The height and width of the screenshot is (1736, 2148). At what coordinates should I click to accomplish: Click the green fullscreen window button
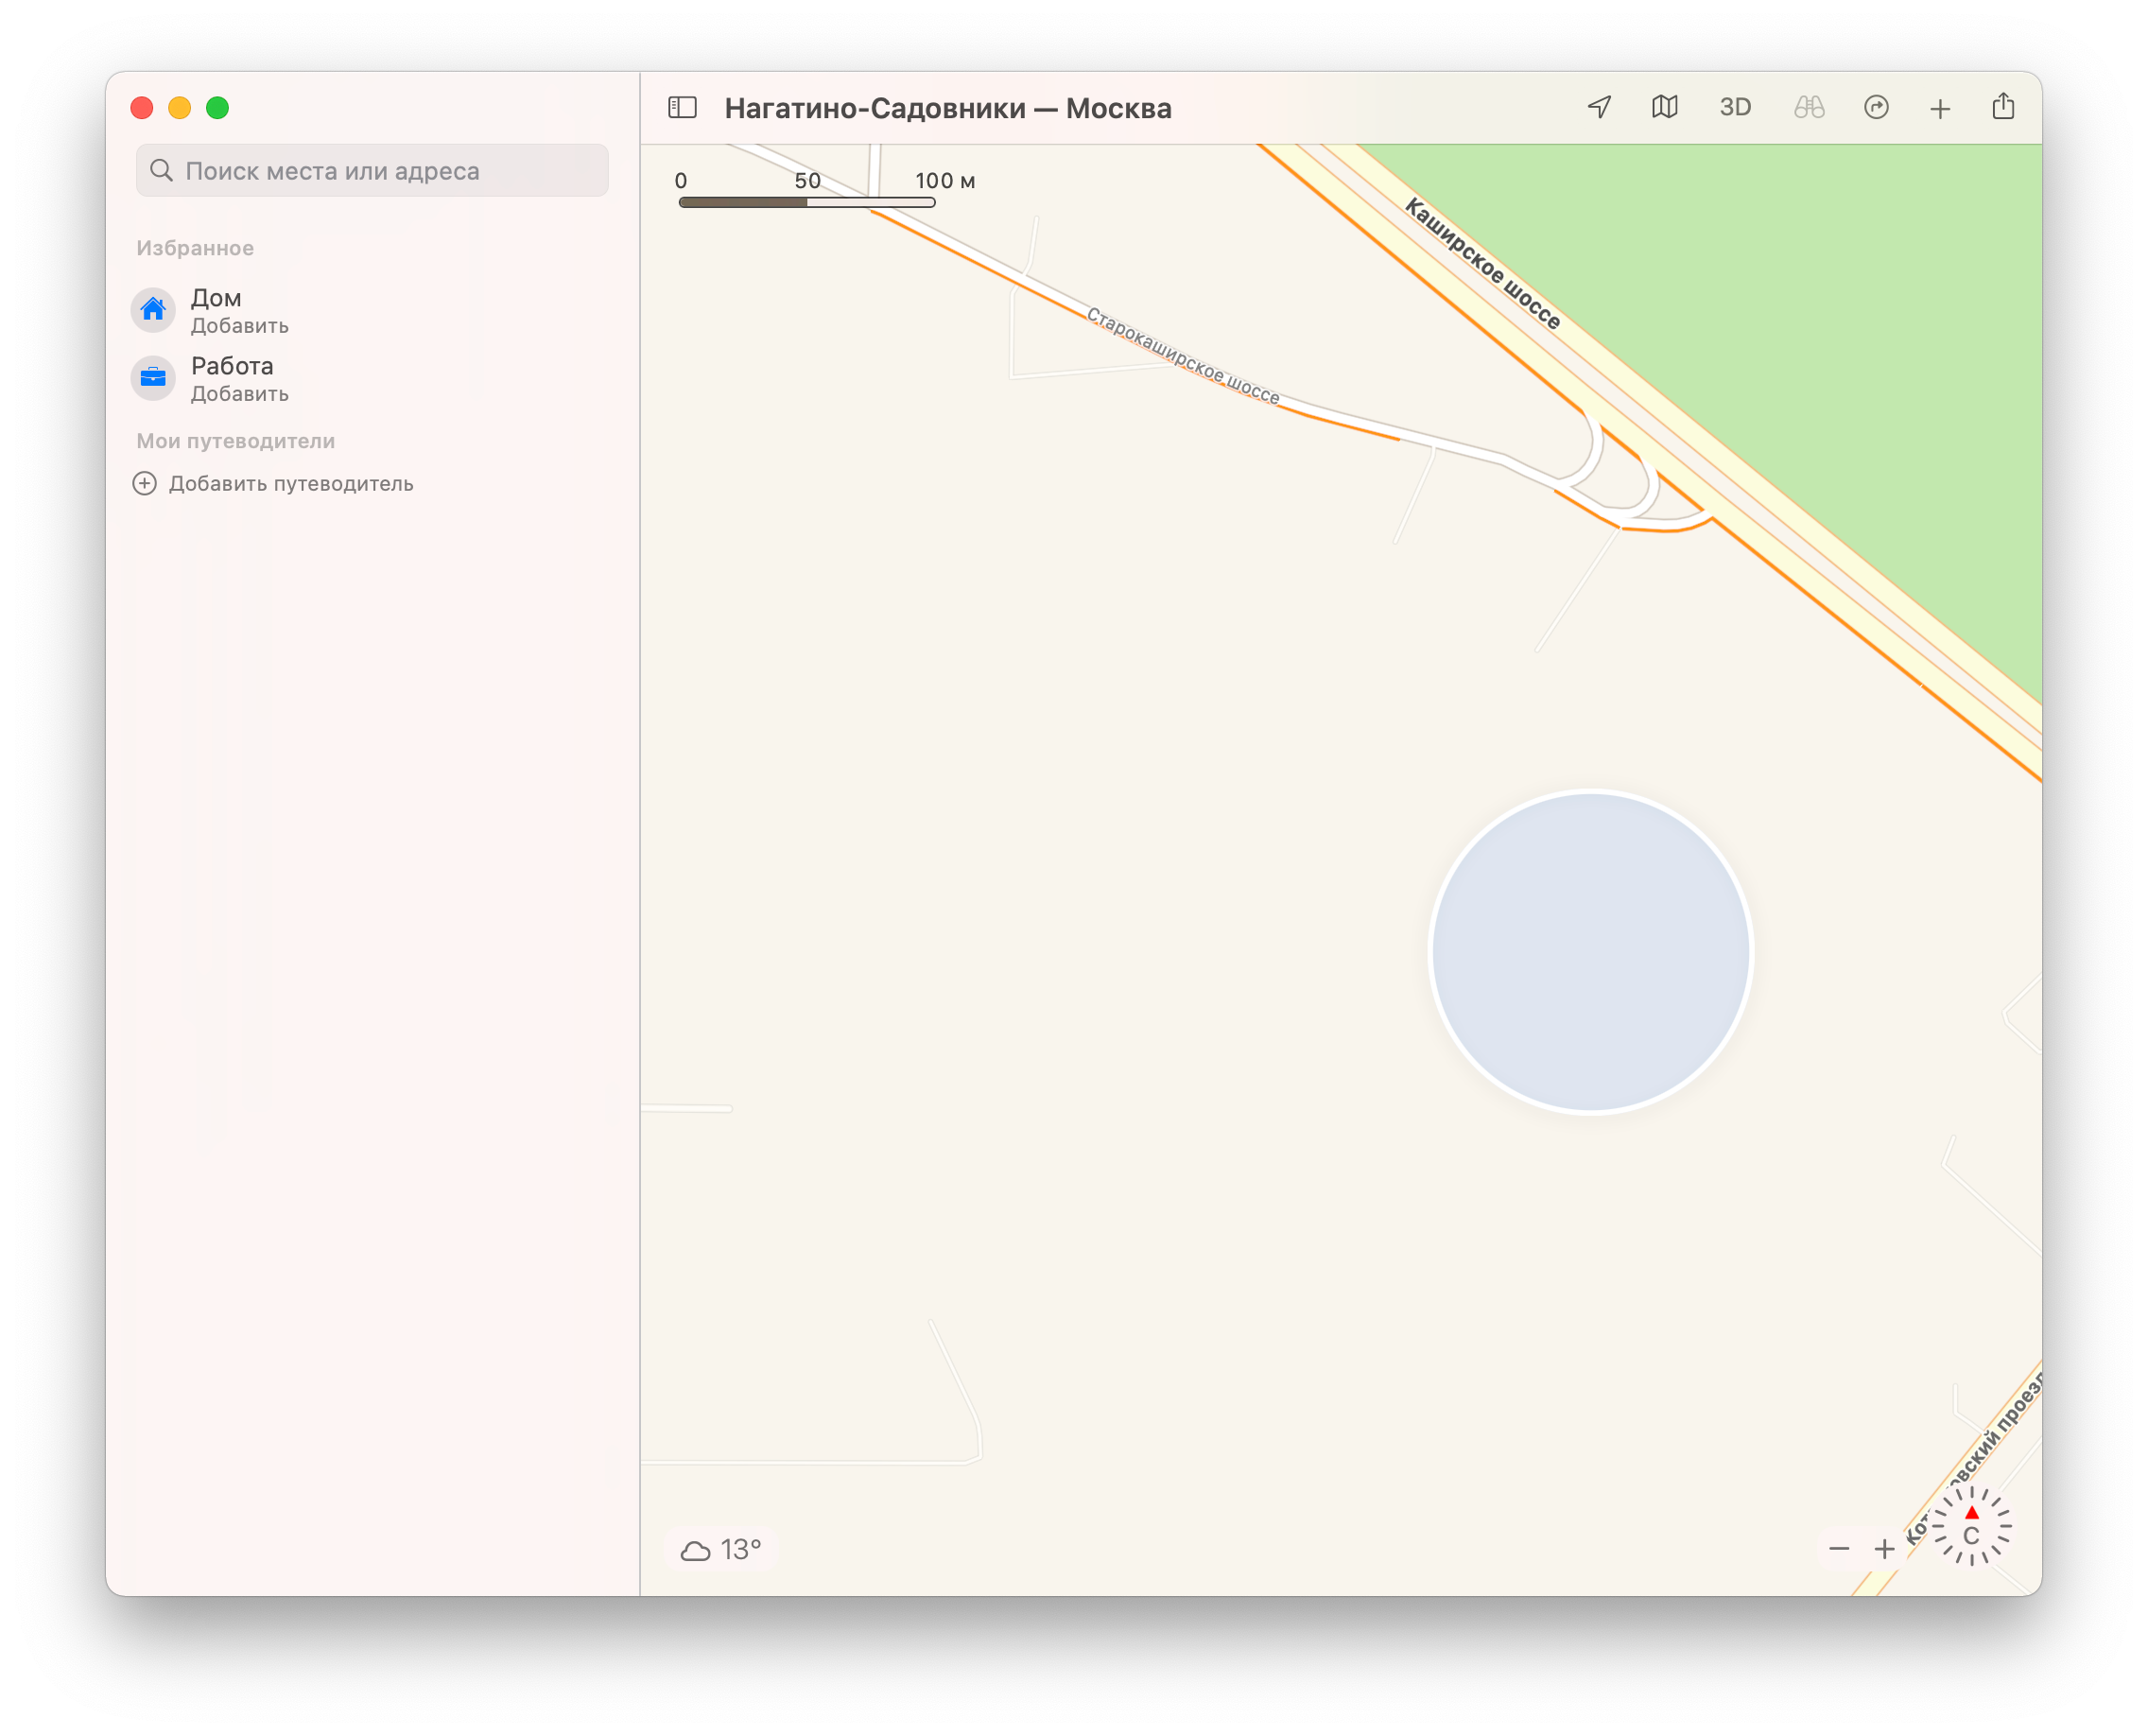pyautogui.click(x=217, y=107)
